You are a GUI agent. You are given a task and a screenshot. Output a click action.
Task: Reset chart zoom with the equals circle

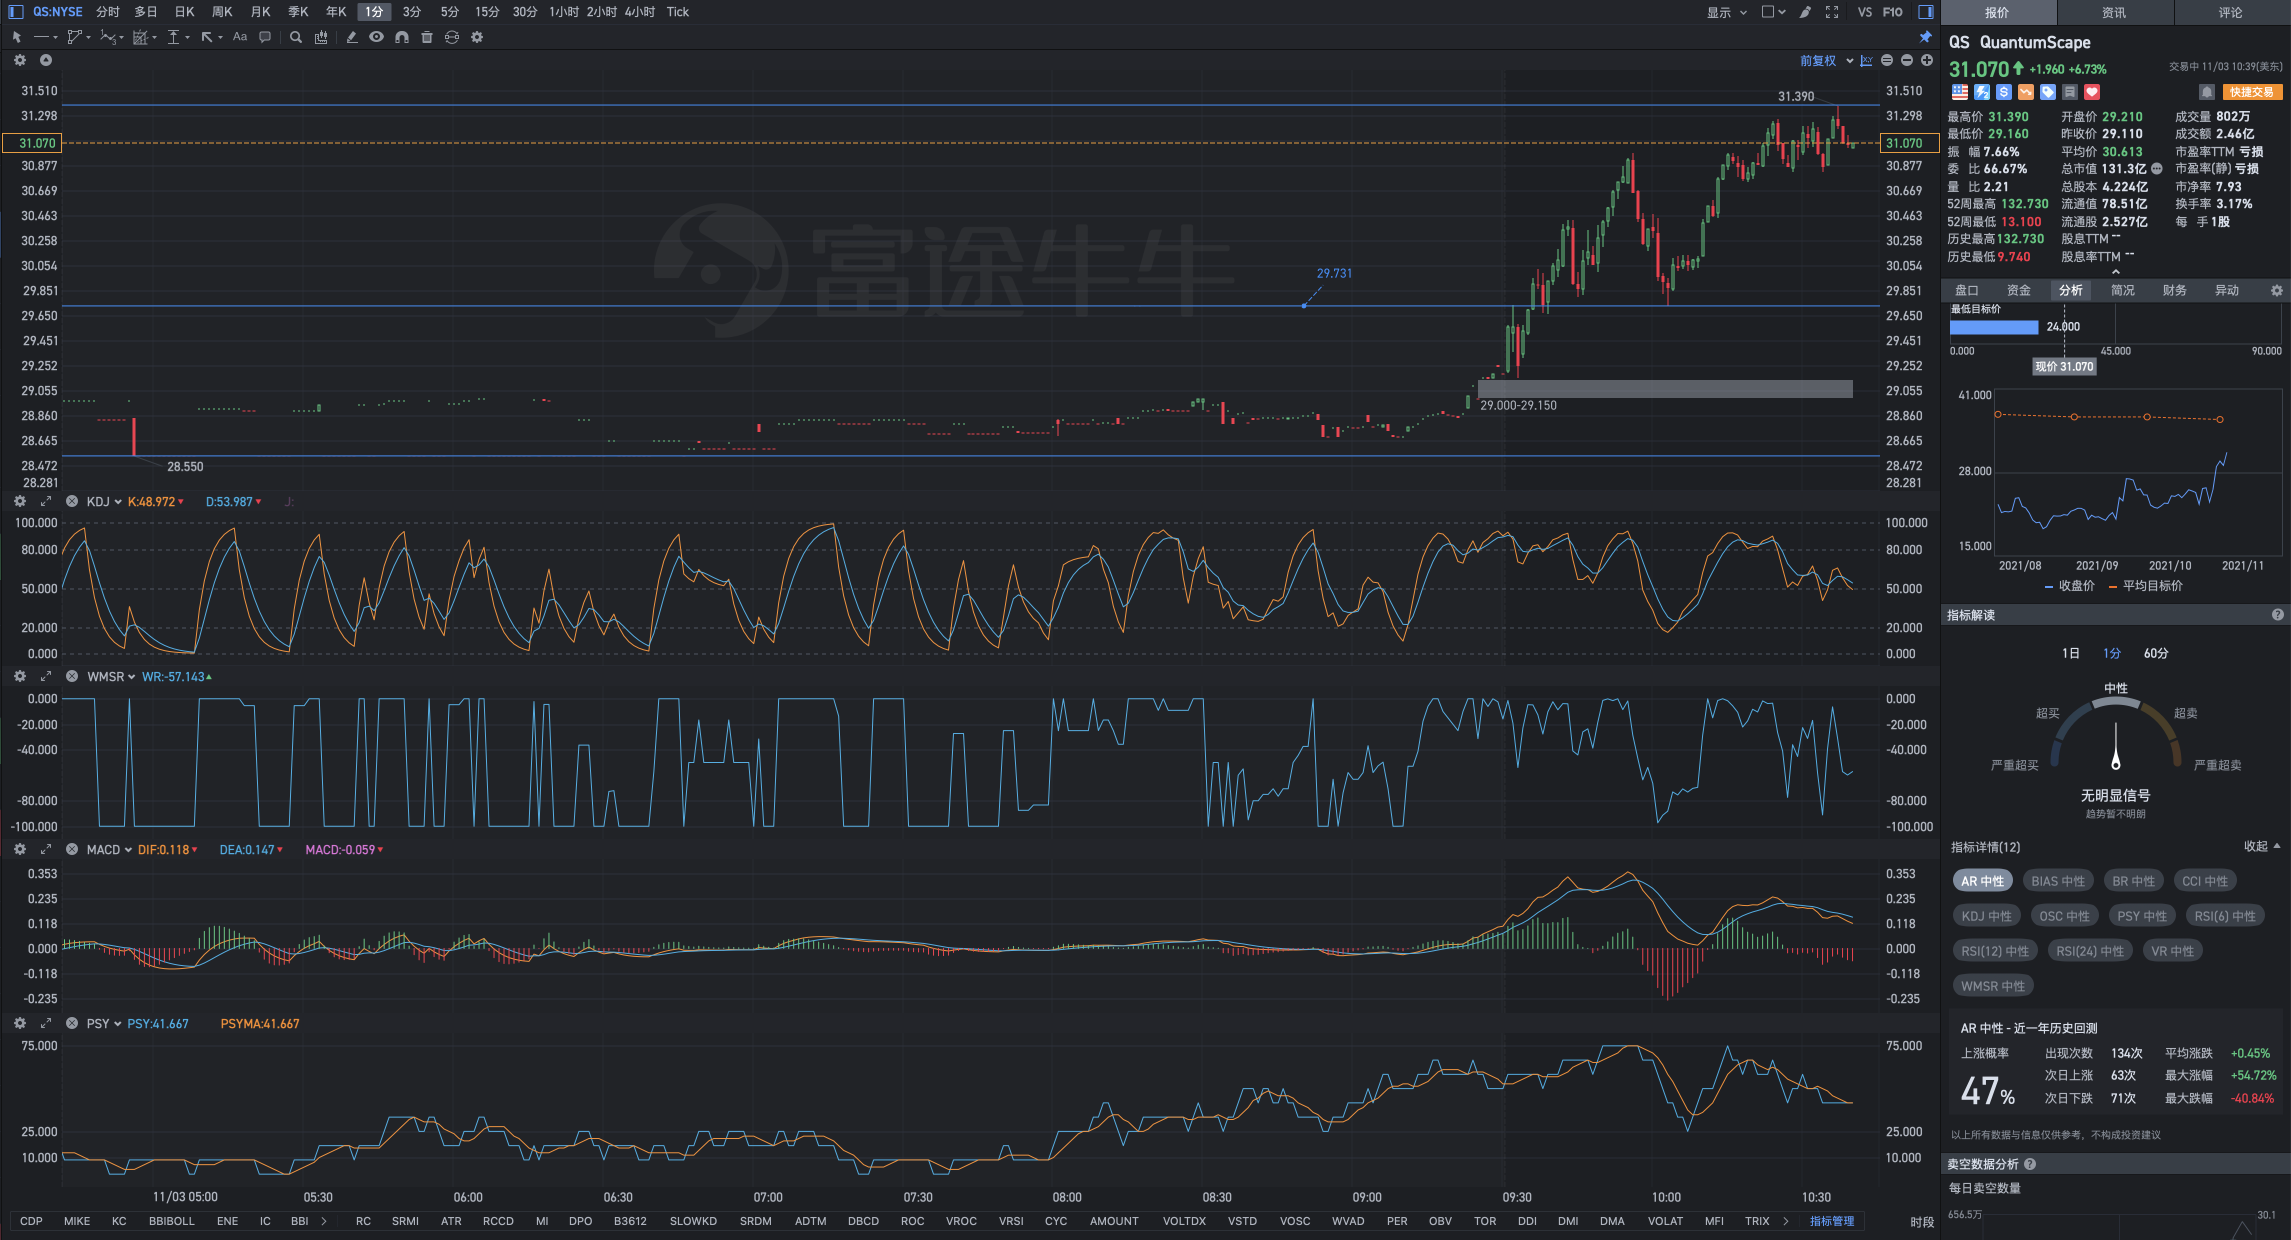tap(1887, 61)
